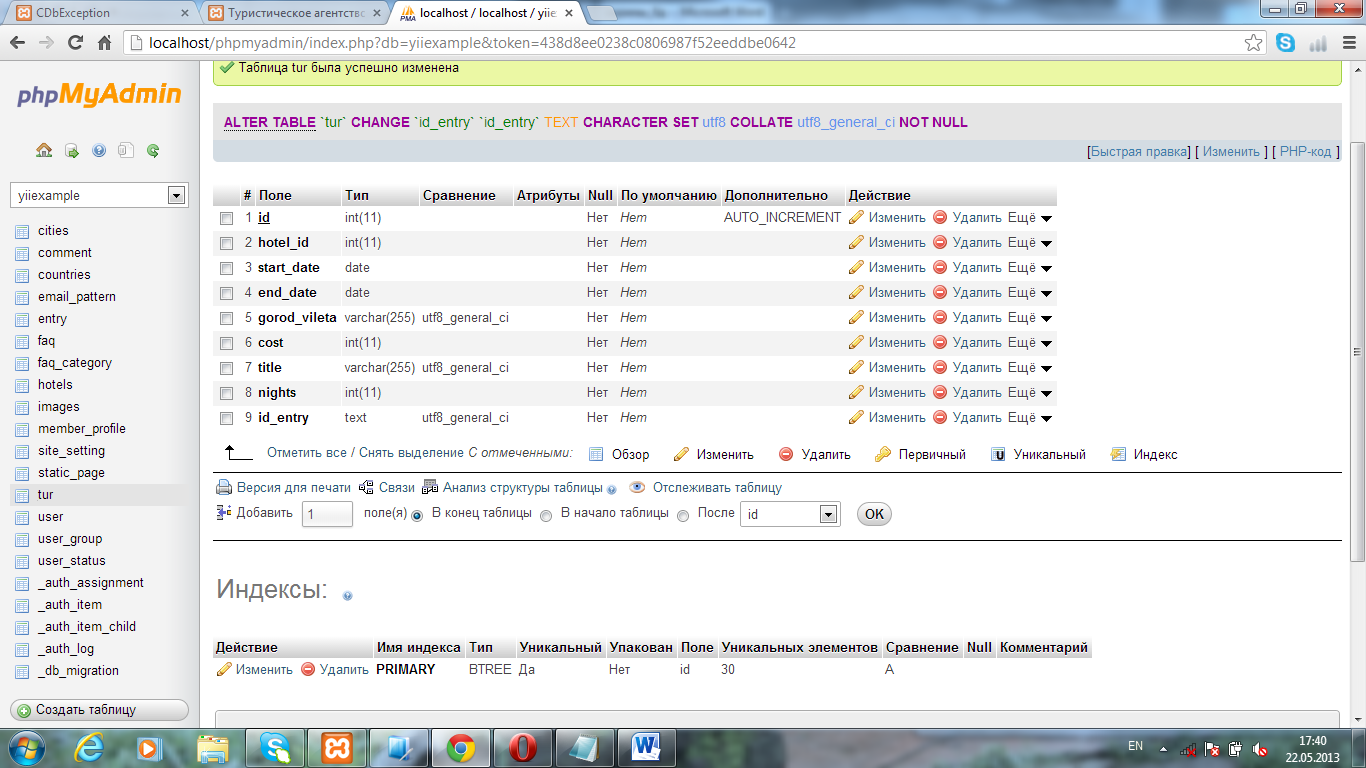The width and height of the screenshot is (1366, 768).
Task: Click the help icon next to Индексы heading
Action: tap(347, 595)
